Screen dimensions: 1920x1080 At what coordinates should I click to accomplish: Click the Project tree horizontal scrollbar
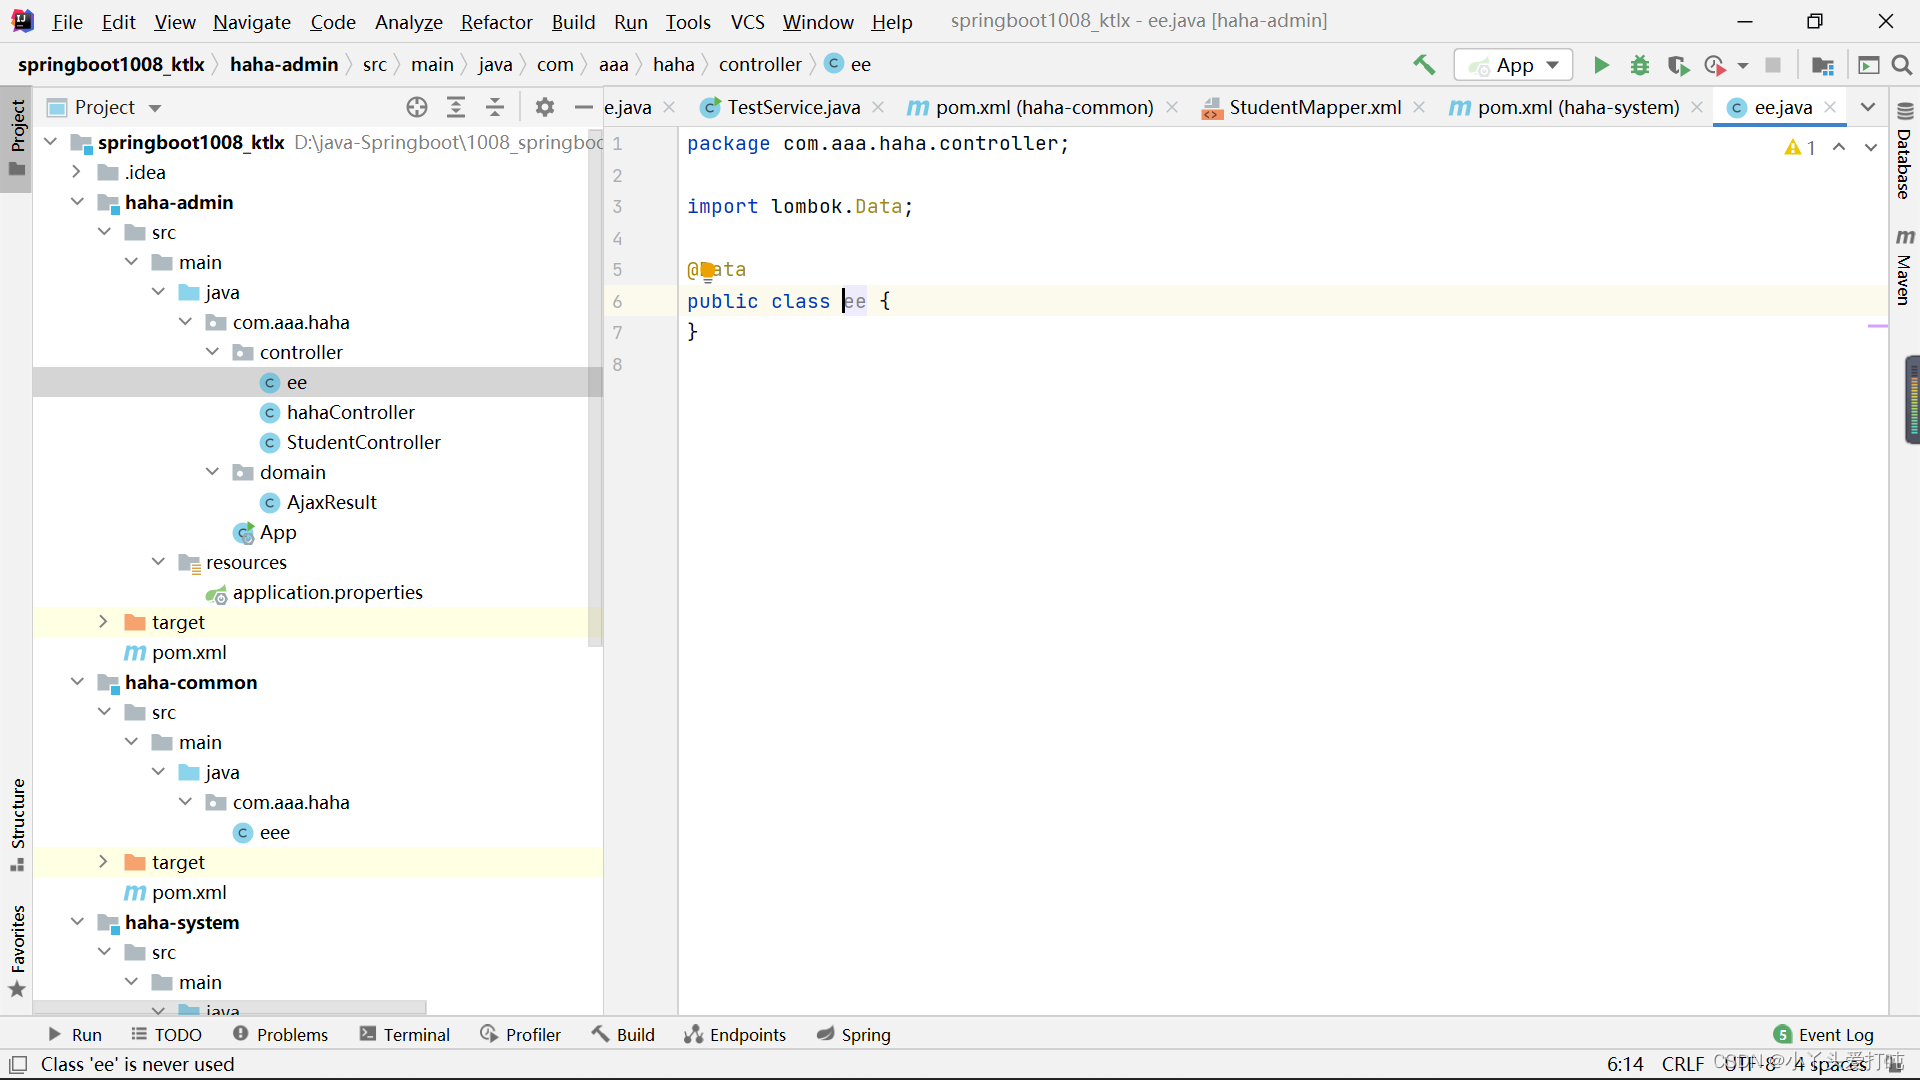[230, 1007]
